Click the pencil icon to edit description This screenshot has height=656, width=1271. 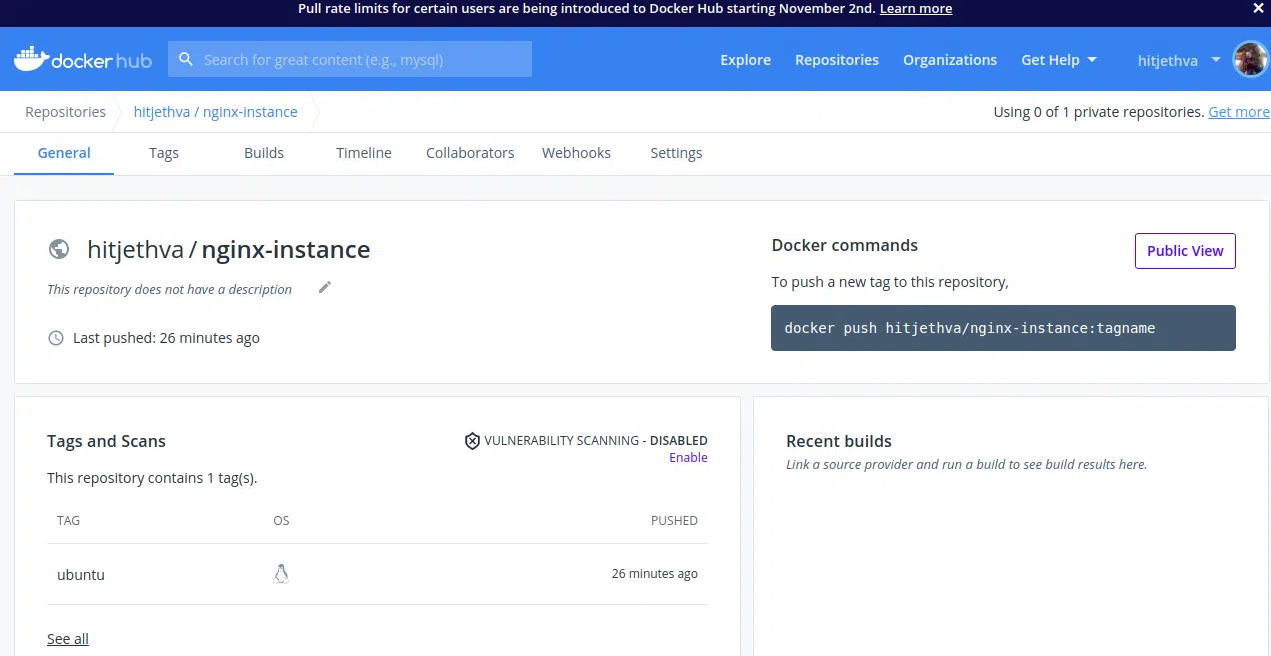pos(324,288)
